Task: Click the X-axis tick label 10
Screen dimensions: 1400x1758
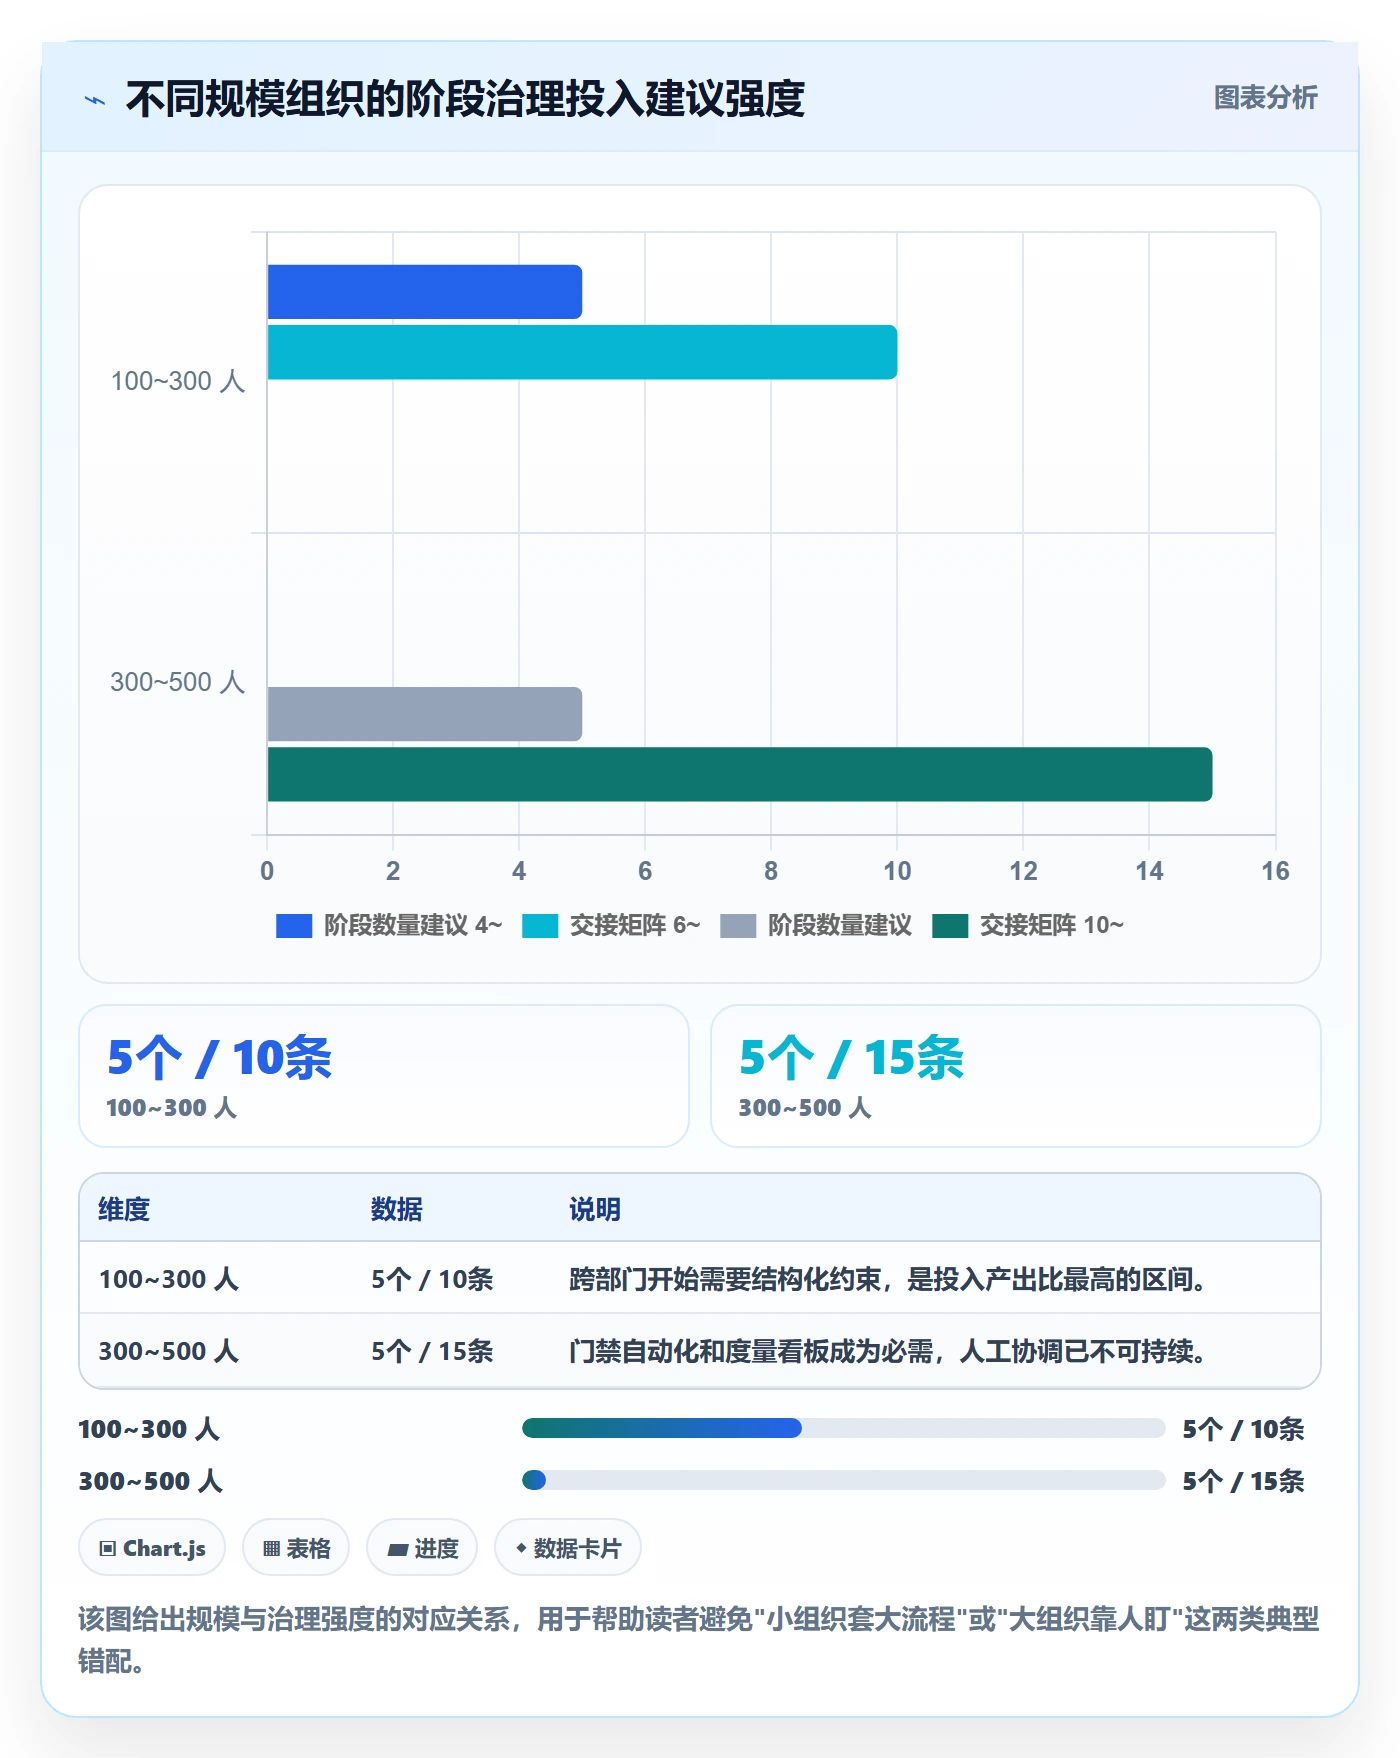Action: 897,871
